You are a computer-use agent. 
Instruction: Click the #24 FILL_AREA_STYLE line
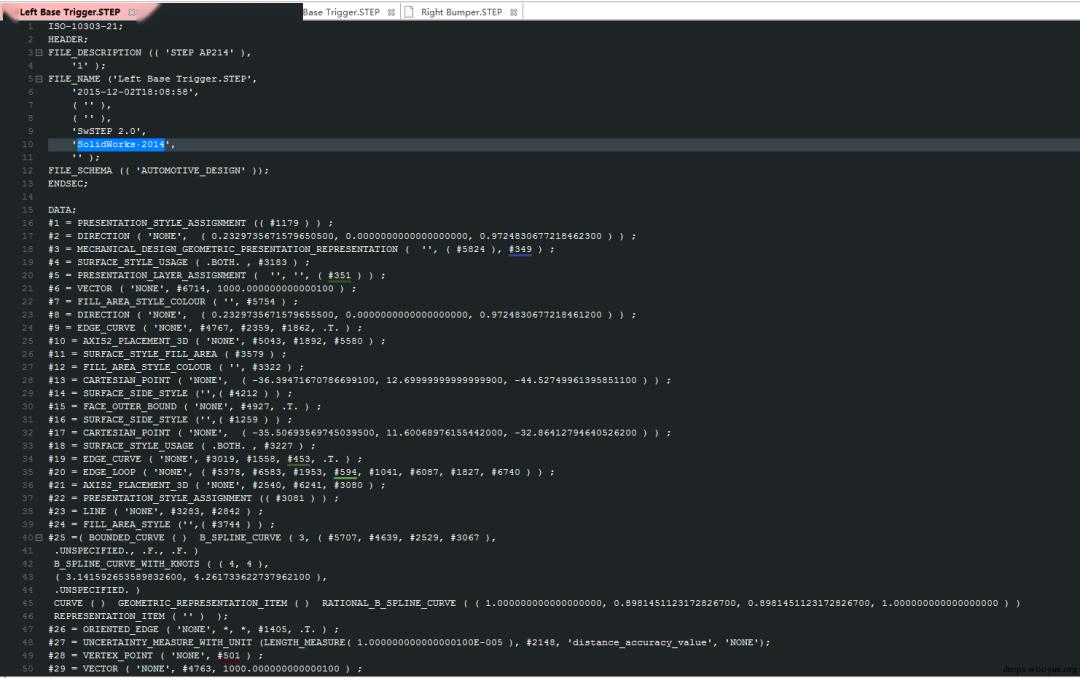161,524
